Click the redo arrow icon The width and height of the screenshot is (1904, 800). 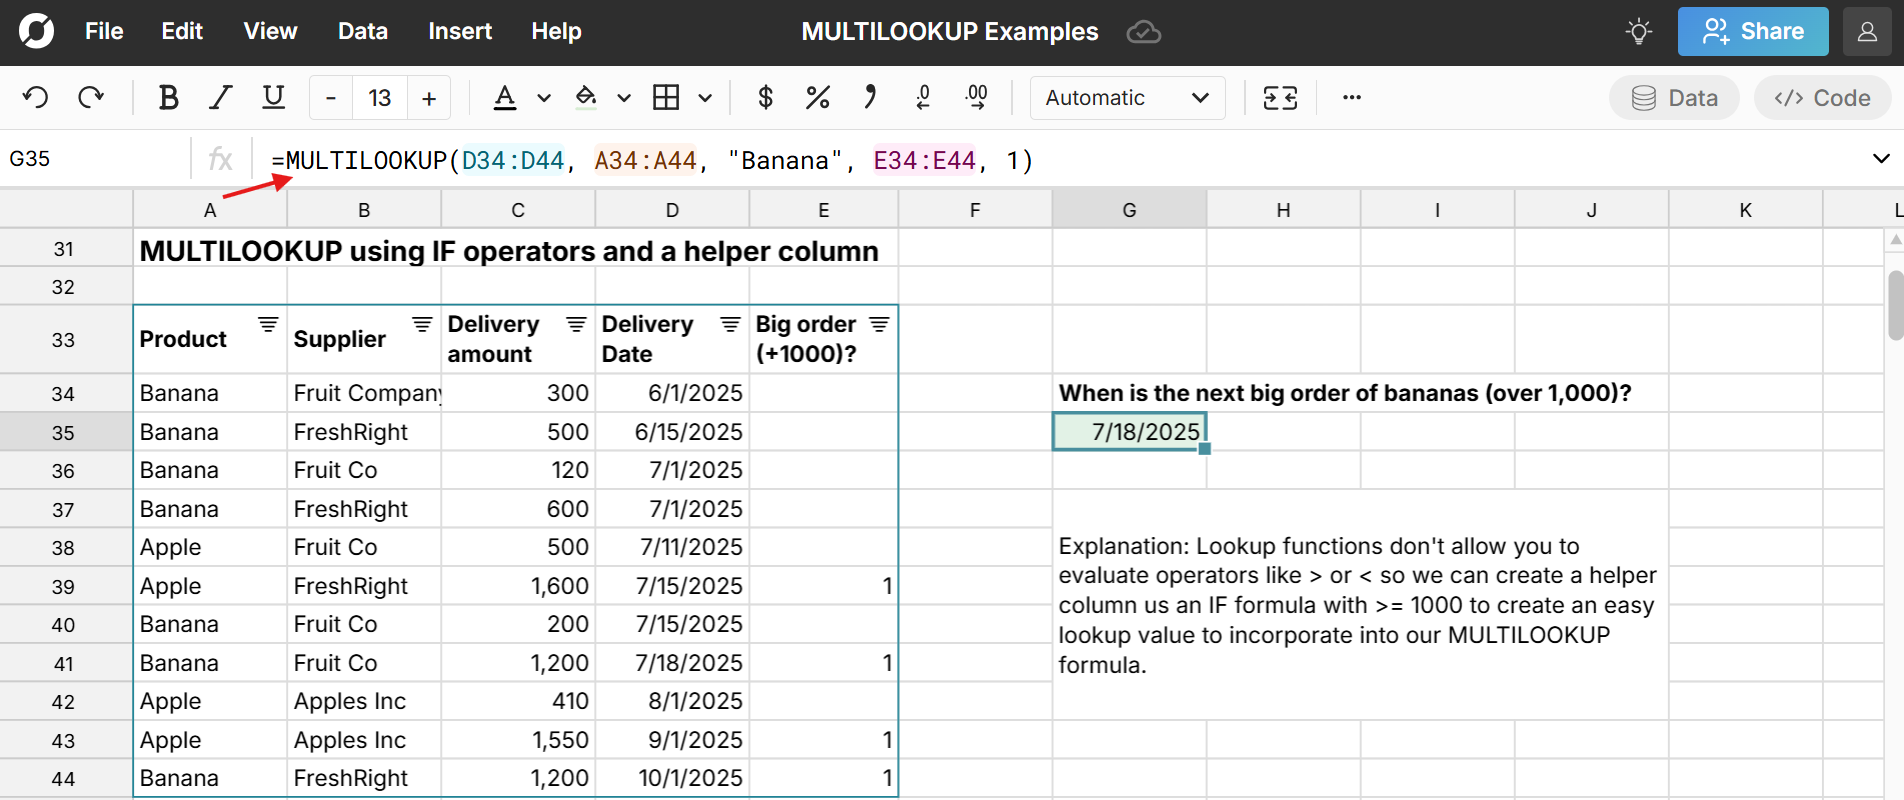coord(91,98)
